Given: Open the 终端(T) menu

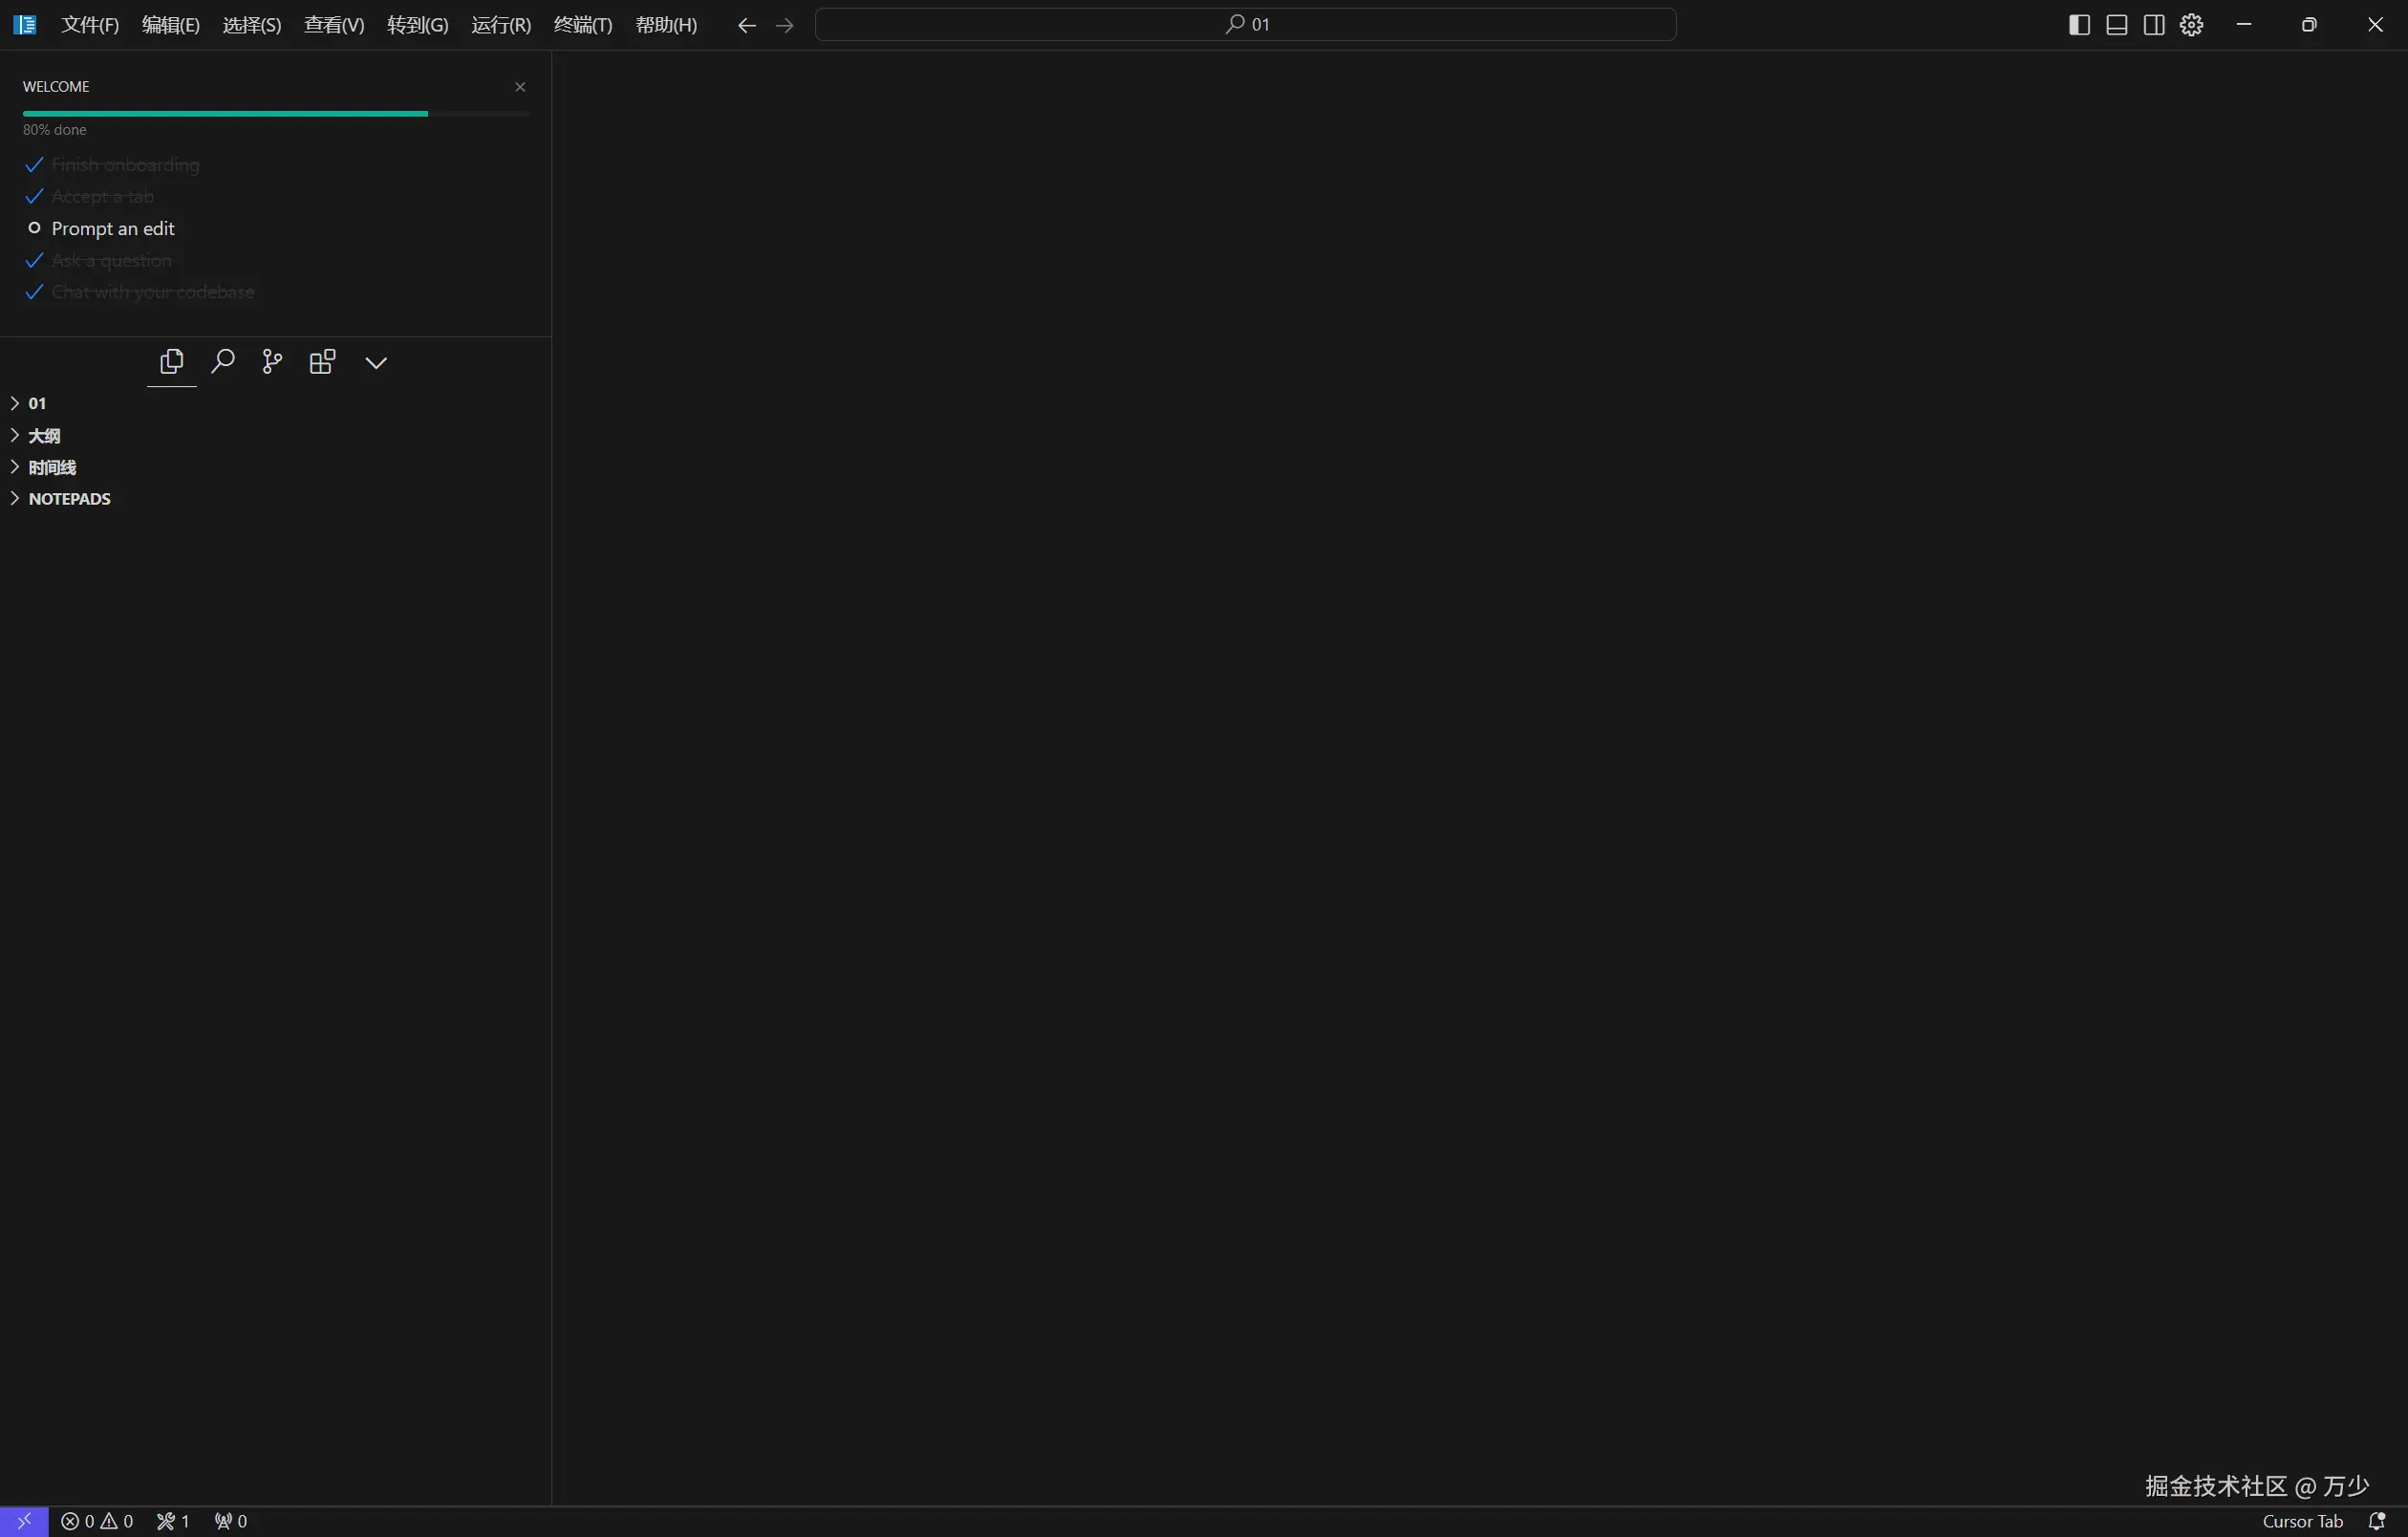Looking at the screenshot, I should pyautogui.click(x=583, y=25).
